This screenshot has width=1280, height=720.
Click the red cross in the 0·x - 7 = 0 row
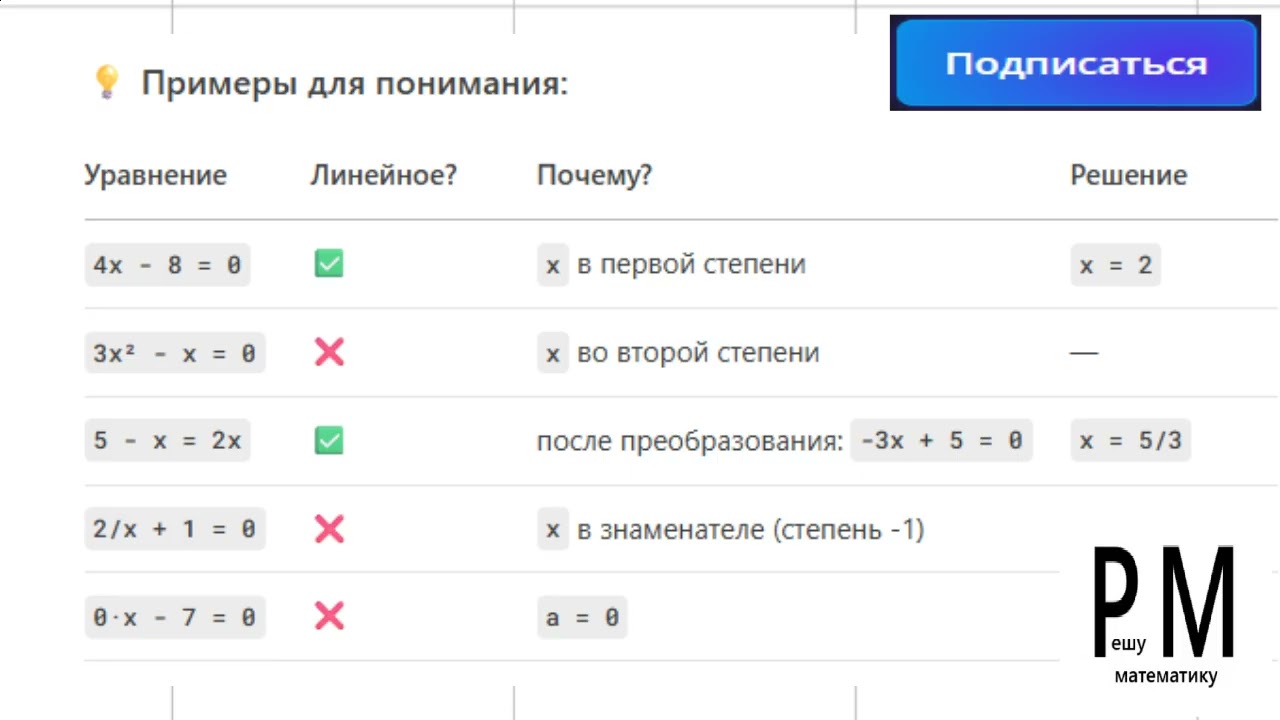tap(329, 616)
